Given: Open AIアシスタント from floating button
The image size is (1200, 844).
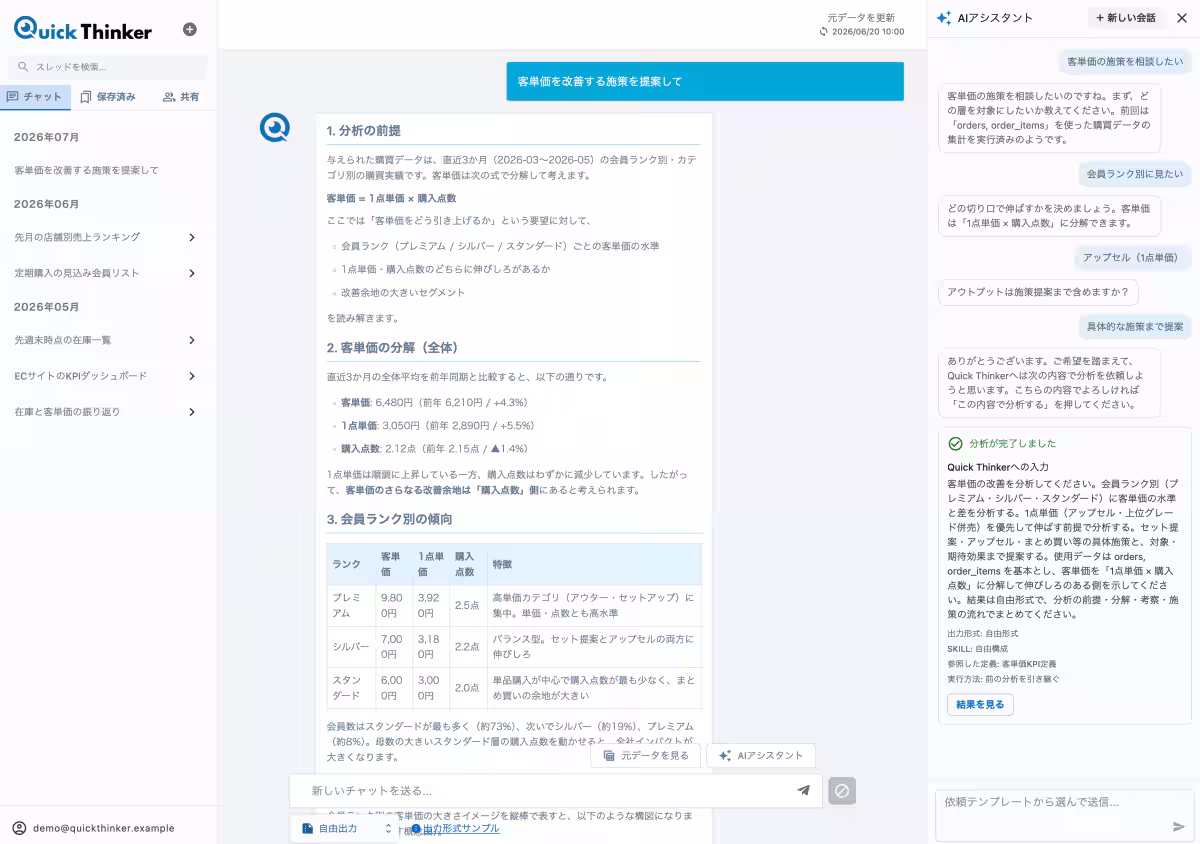Looking at the screenshot, I should pos(761,756).
